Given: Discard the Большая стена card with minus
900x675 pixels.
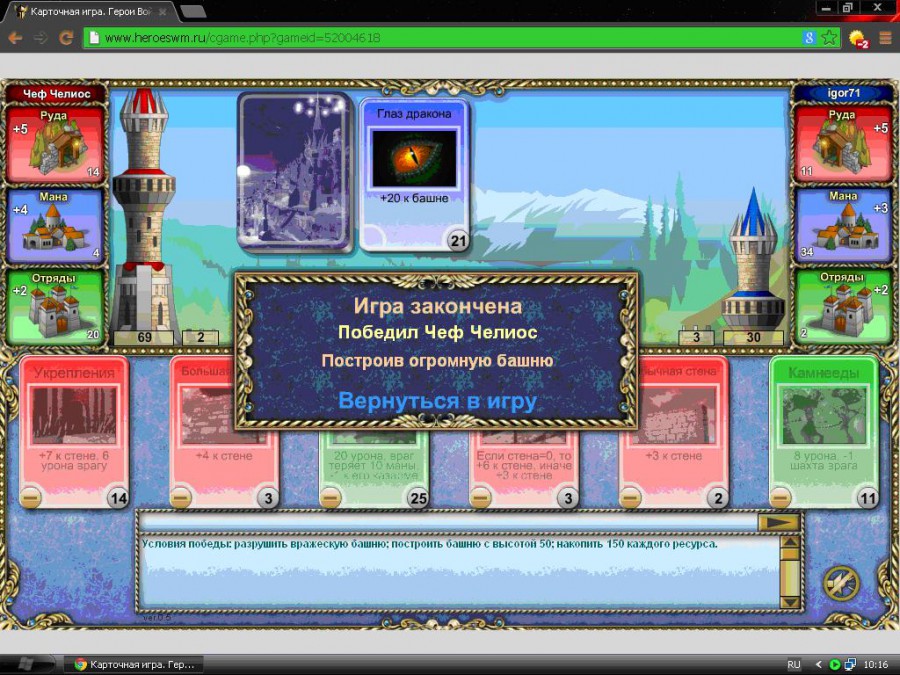Looking at the screenshot, I should pos(180,497).
